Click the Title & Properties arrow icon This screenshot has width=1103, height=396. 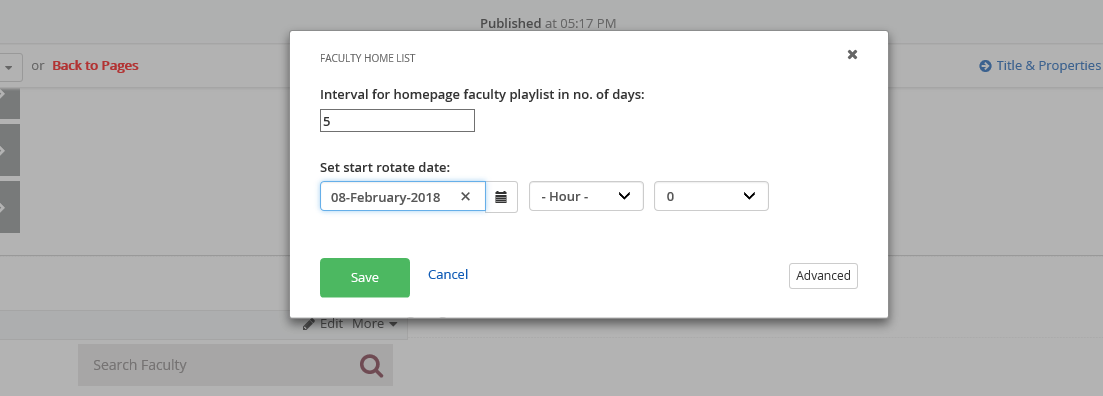[x=985, y=65]
